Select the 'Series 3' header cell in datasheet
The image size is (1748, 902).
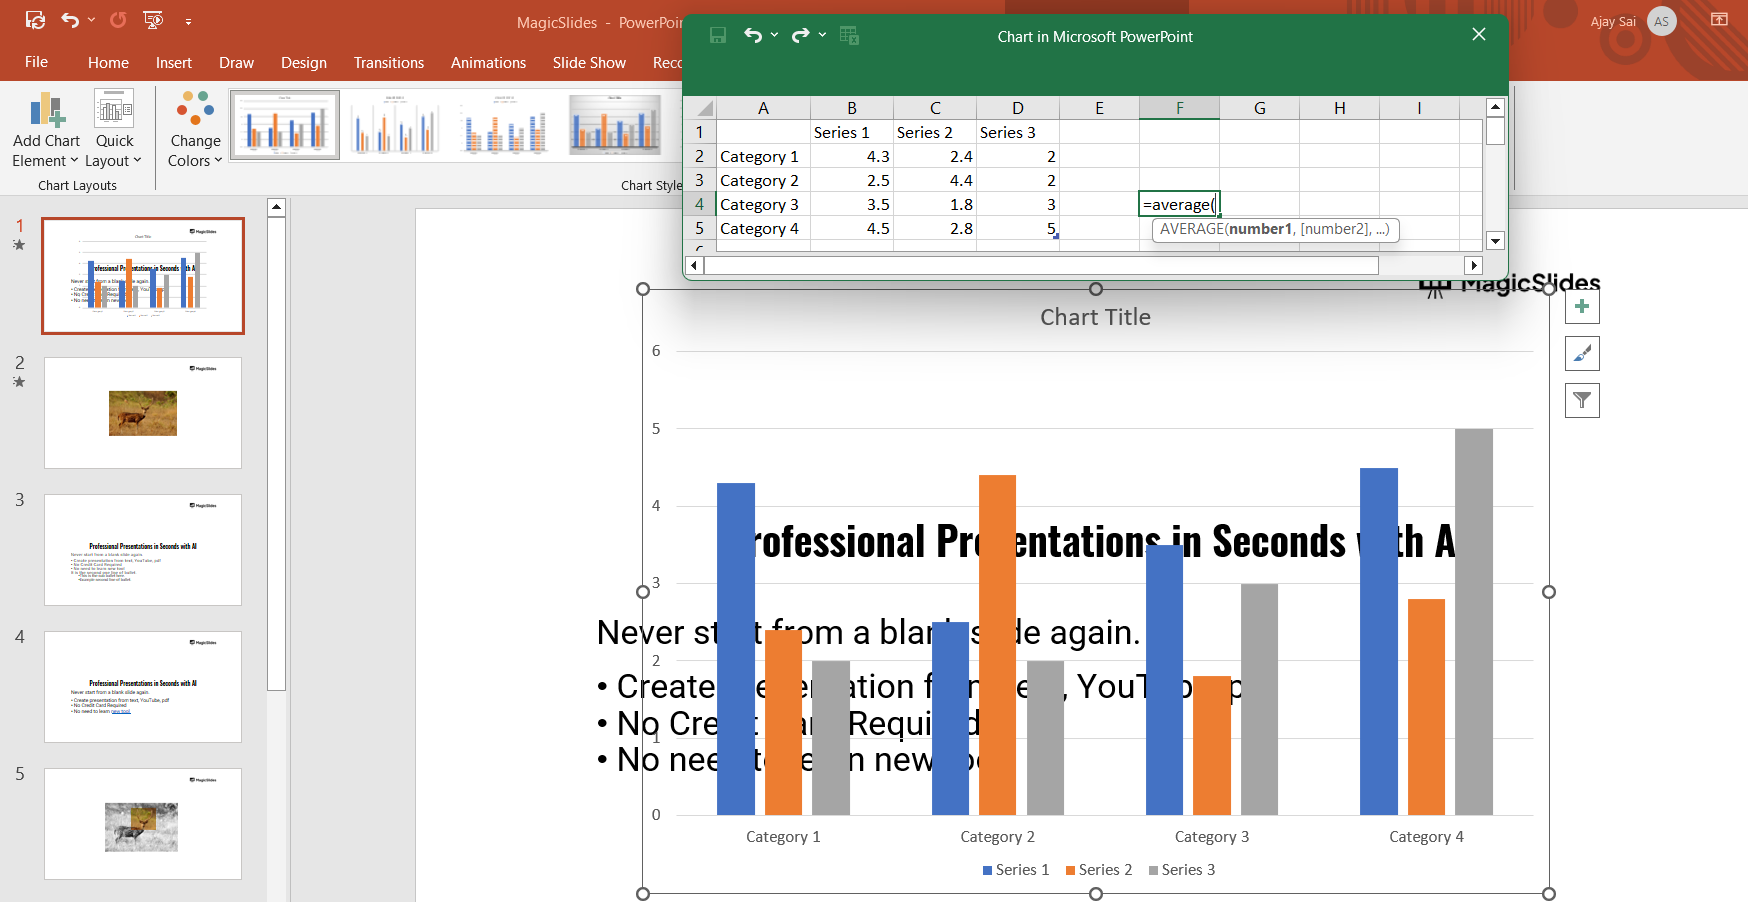1018,132
